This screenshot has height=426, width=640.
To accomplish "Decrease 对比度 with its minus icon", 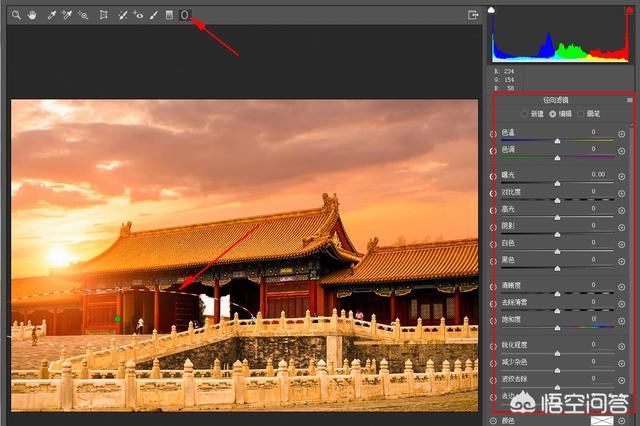I will (493, 193).
